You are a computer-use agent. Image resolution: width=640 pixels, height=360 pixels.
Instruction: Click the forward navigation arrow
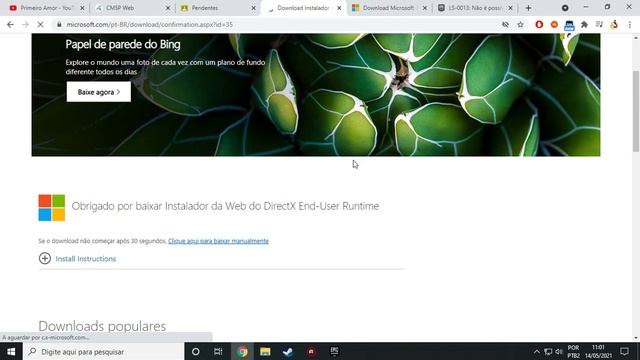point(25,24)
